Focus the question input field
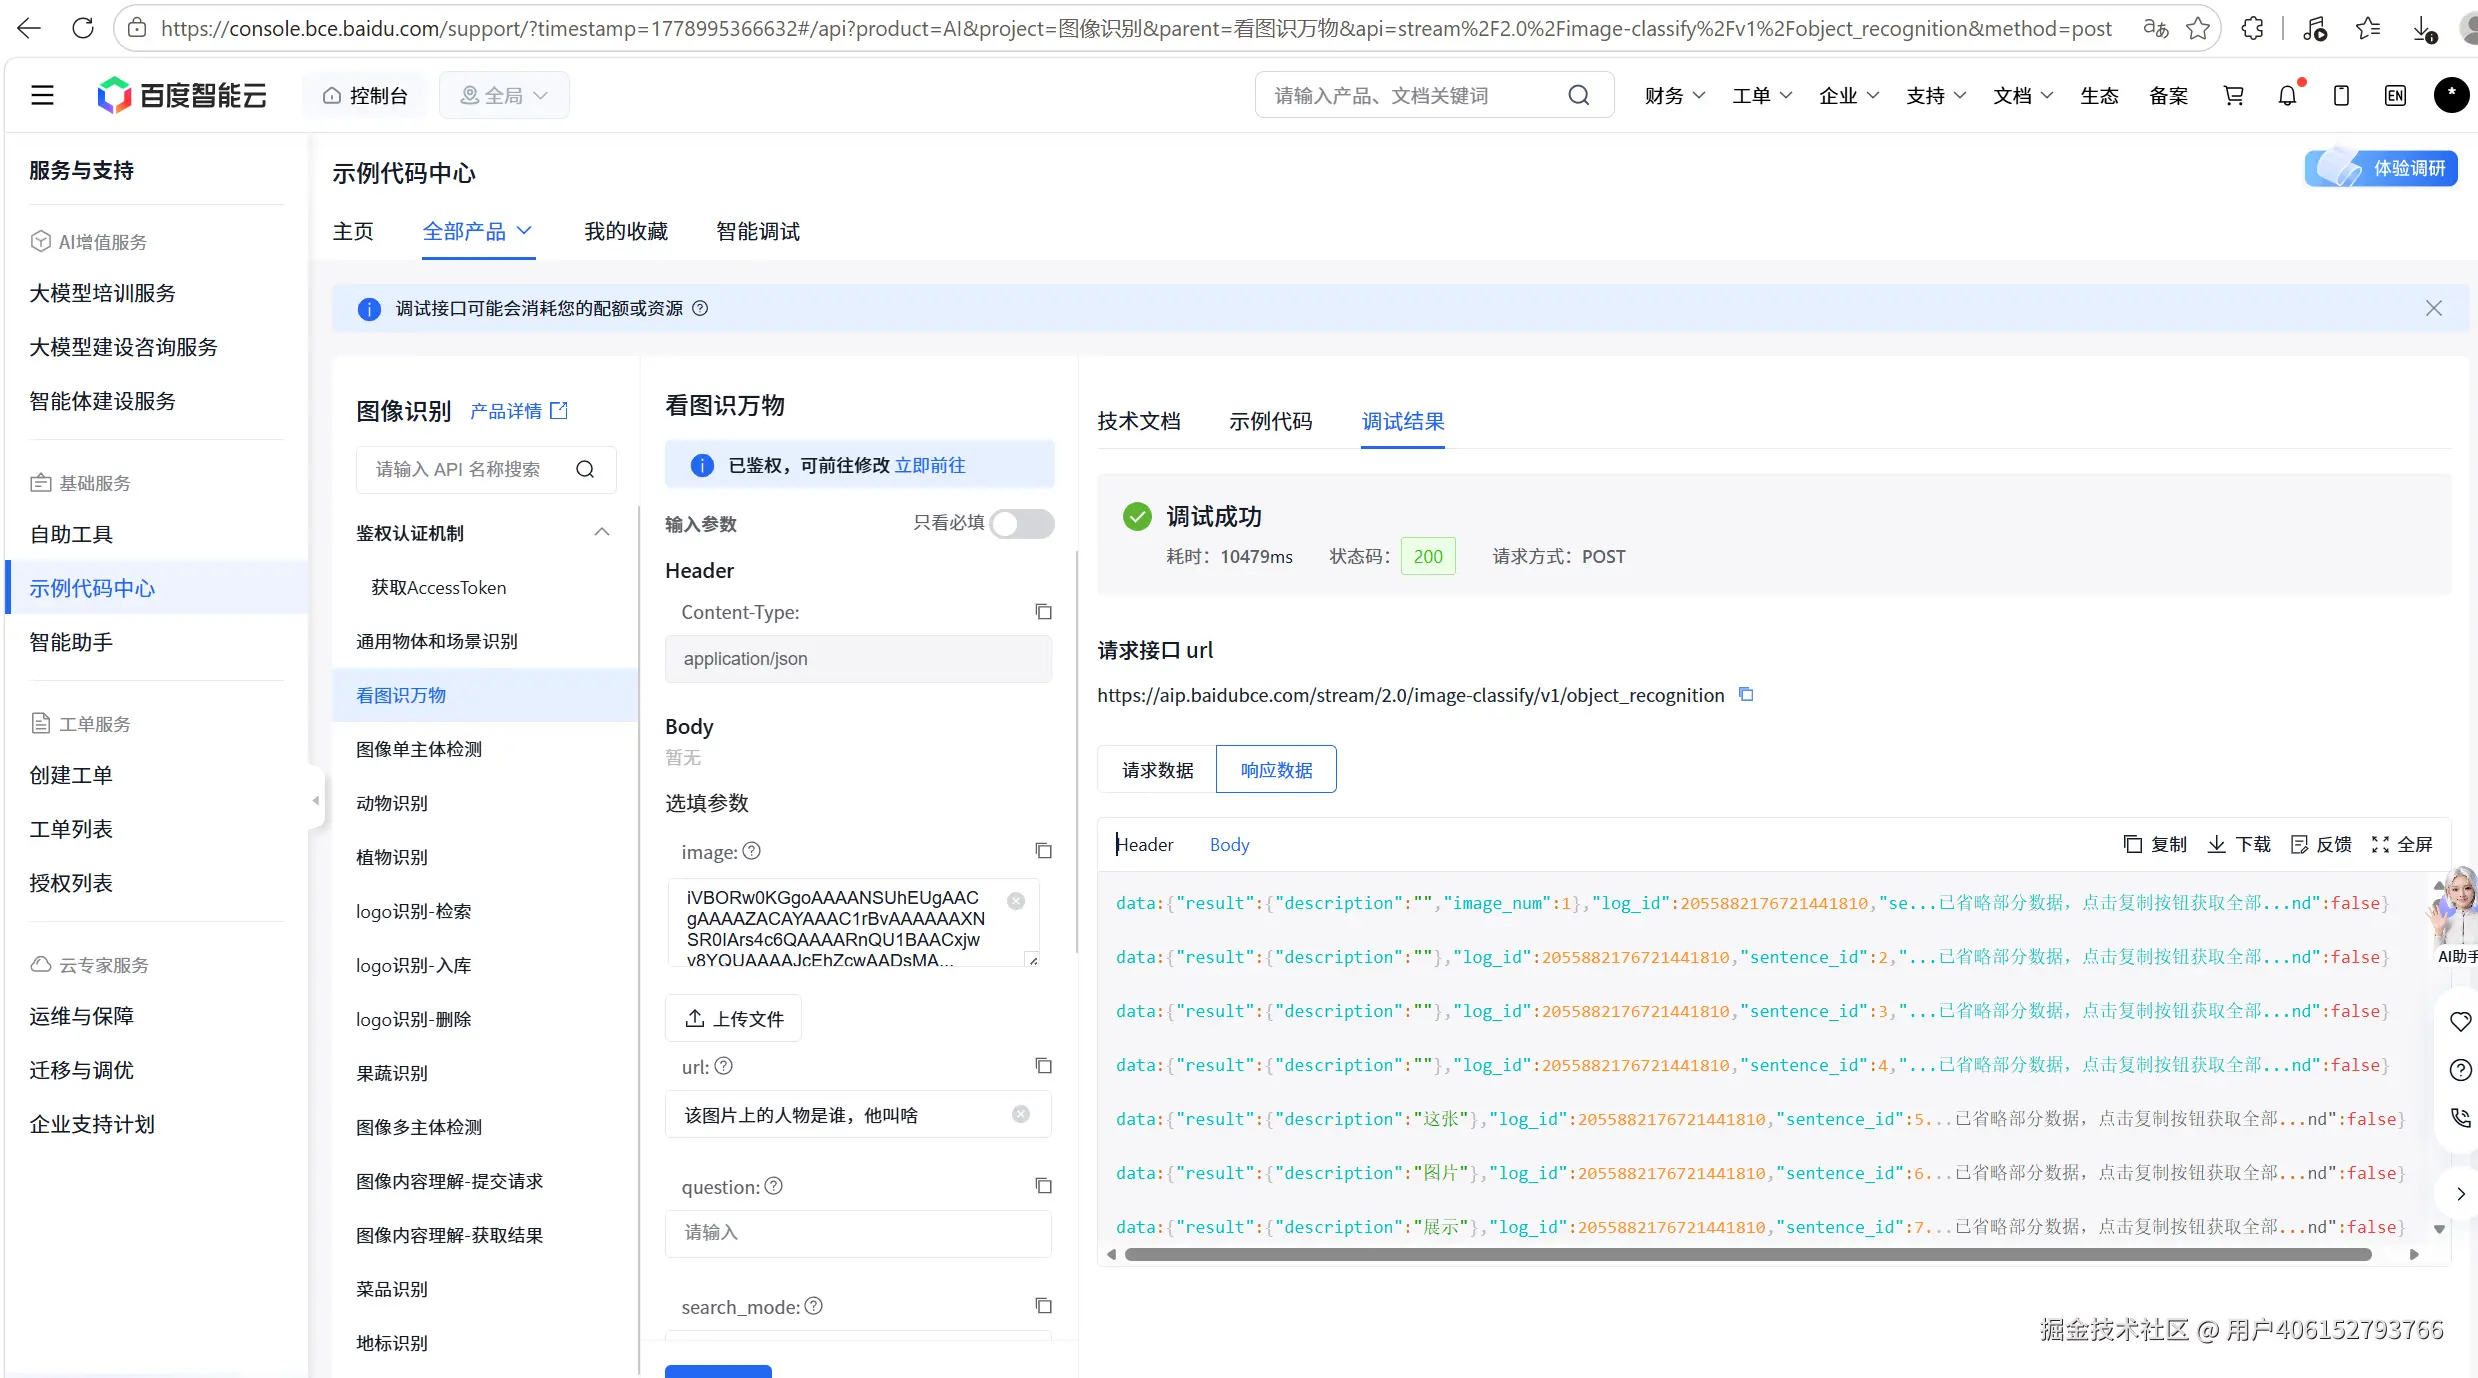 tap(858, 1233)
